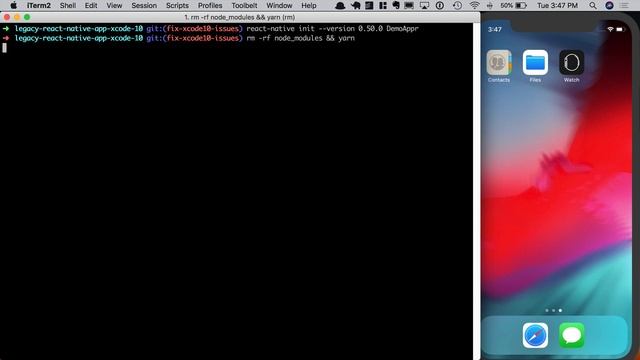This screenshot has width=640, height=360.
Task: Click the terminal cursor block
Action: pos(4,48)
